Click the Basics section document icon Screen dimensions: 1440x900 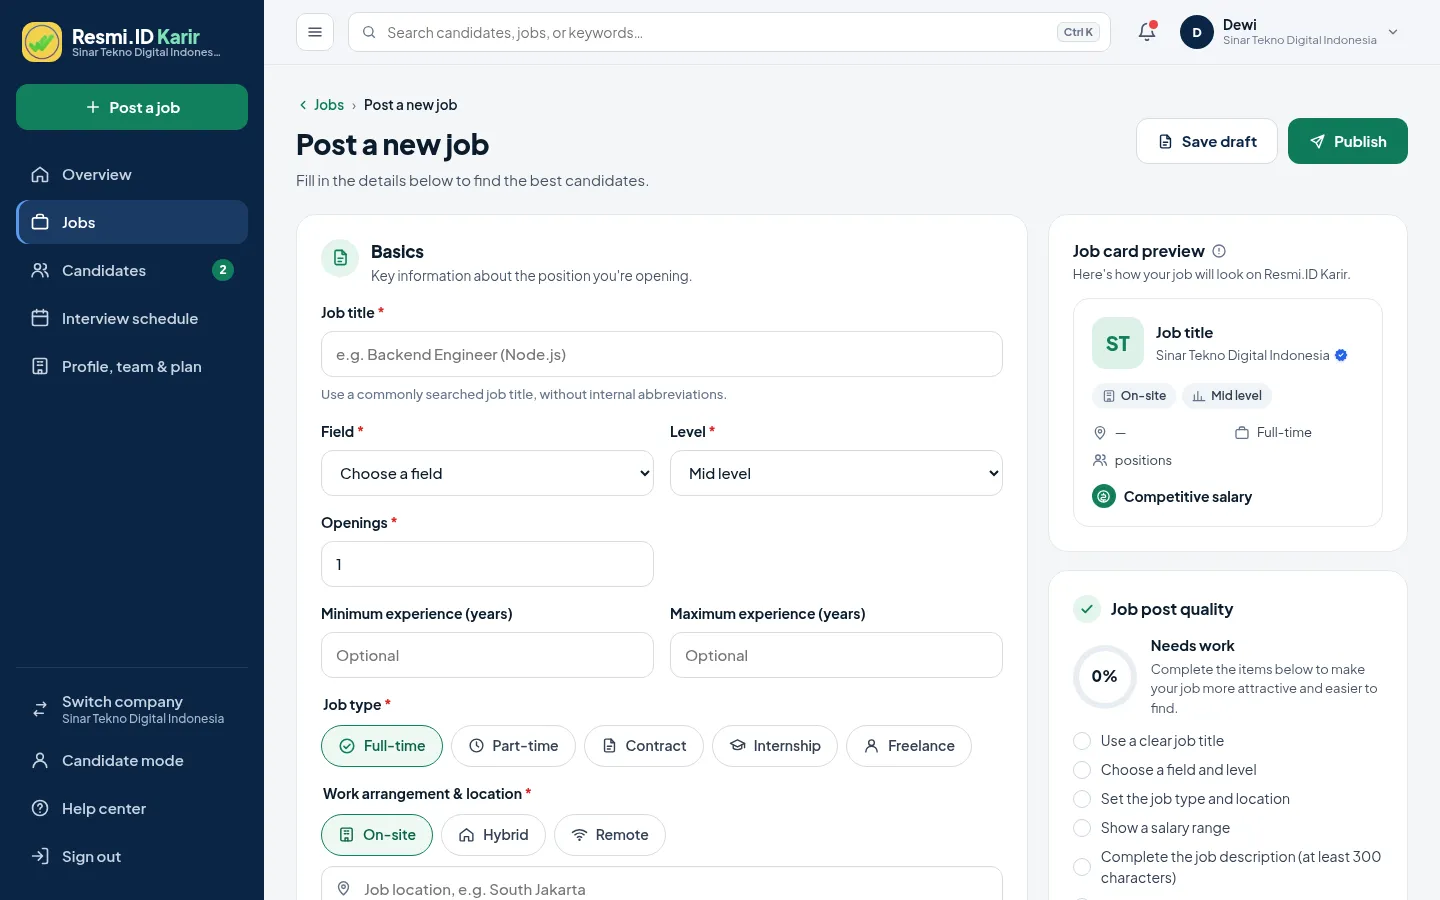(x=340, y=258)
